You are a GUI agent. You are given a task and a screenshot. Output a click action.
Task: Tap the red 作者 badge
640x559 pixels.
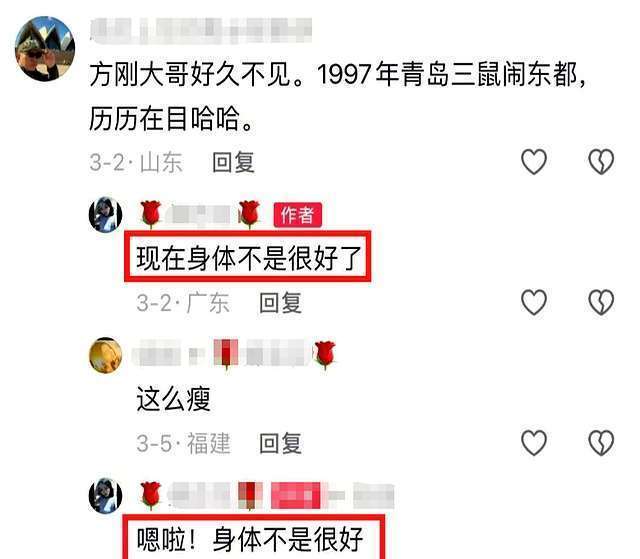point(298,215)
